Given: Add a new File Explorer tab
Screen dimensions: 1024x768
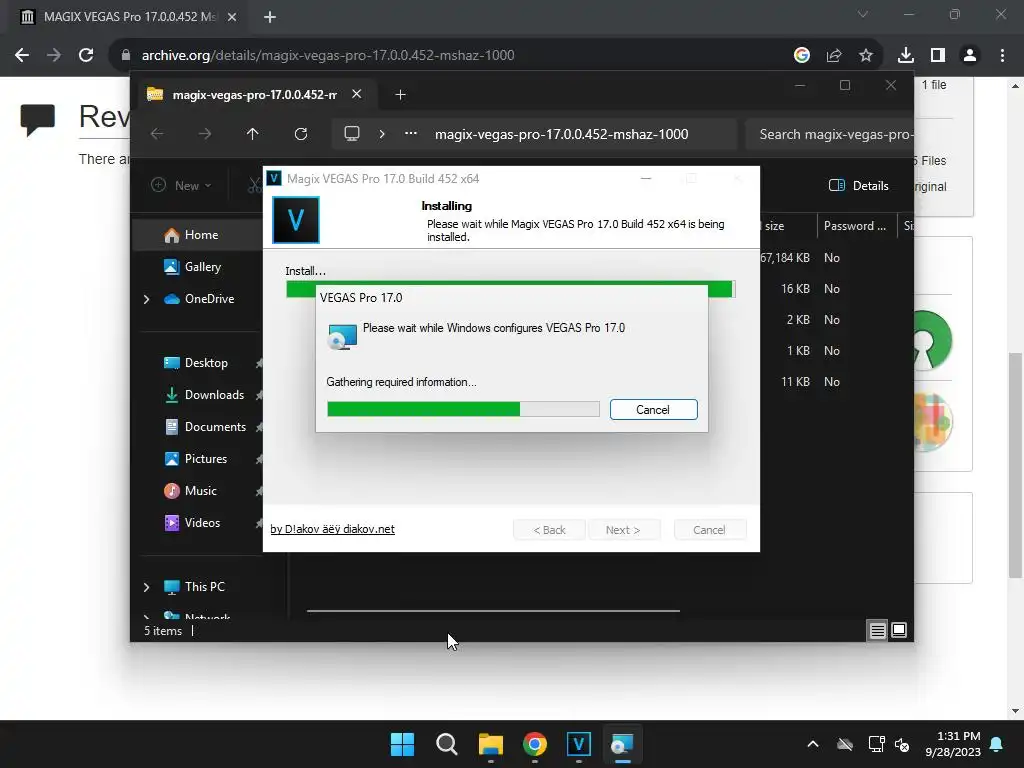Looking at the screenshot, I should [400, 95].
